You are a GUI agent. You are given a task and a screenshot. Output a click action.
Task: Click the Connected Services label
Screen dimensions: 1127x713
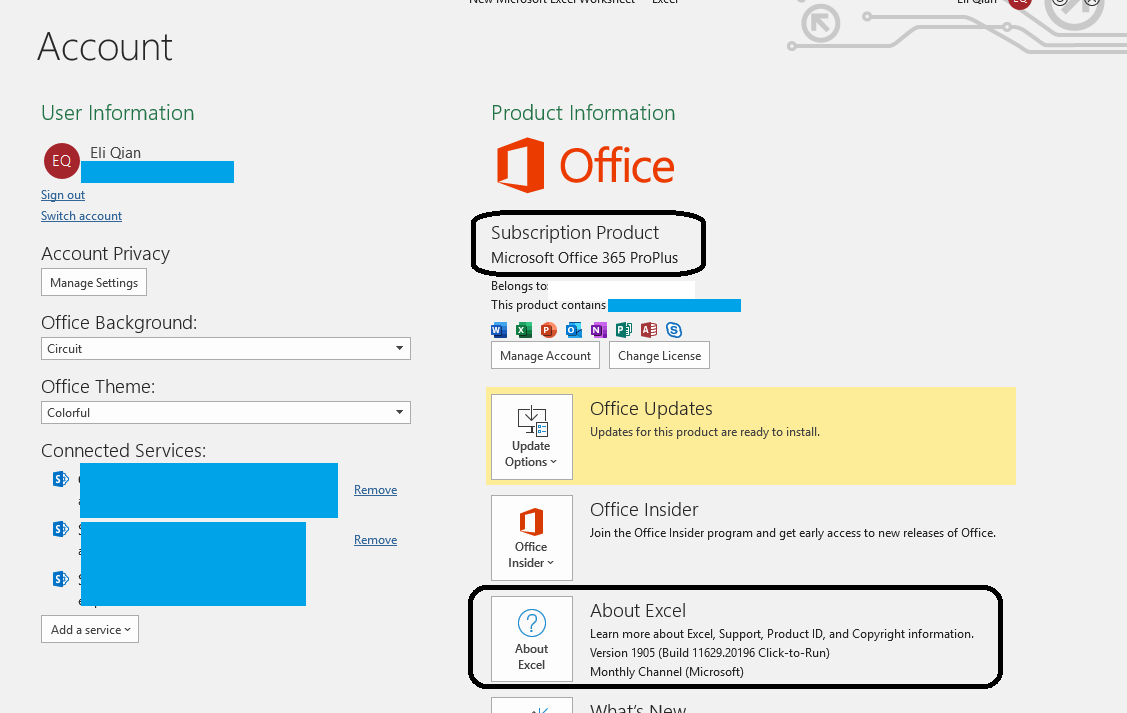(124, 451)
